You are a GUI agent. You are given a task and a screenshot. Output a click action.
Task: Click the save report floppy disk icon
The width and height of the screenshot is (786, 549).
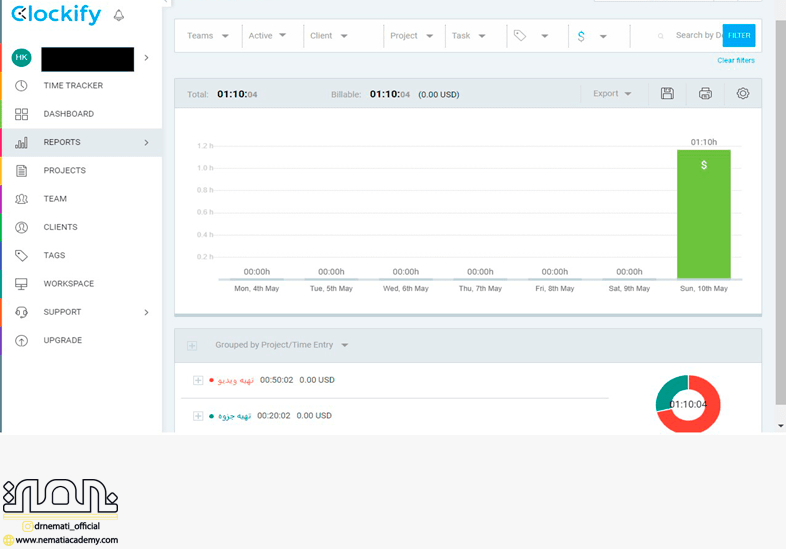[667, 94]
